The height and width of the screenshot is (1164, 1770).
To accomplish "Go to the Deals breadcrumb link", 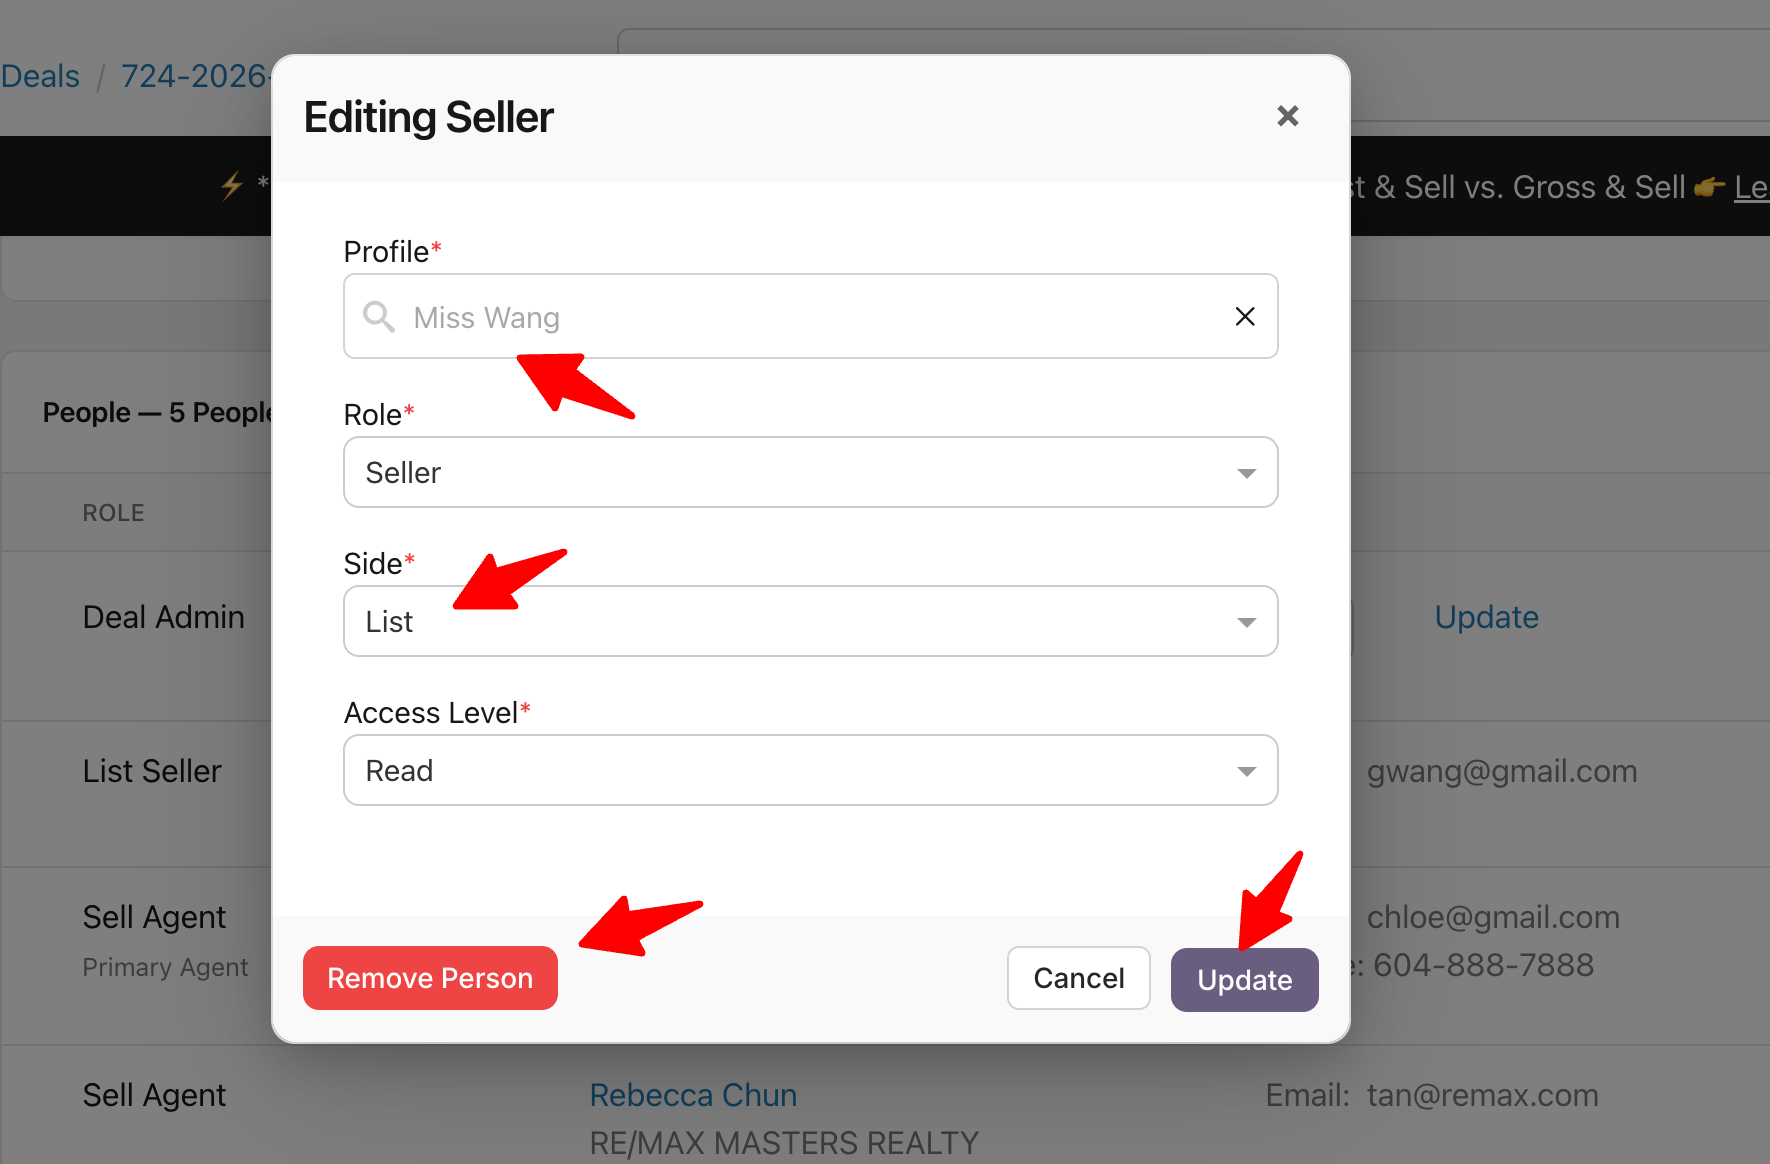I will coord(40,76).
